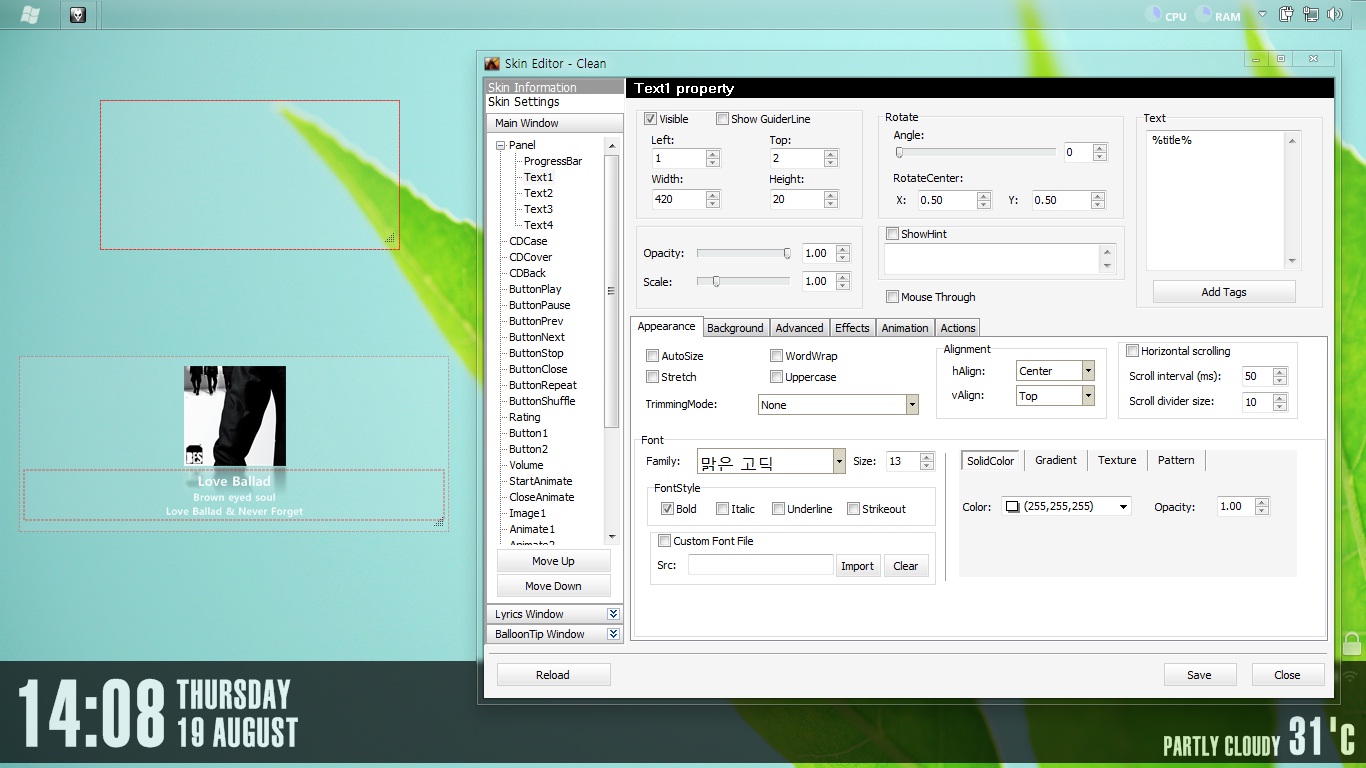Select ButtonPlay in the tree
This screenshot has height=768, width=1366.
coord(535,289)
